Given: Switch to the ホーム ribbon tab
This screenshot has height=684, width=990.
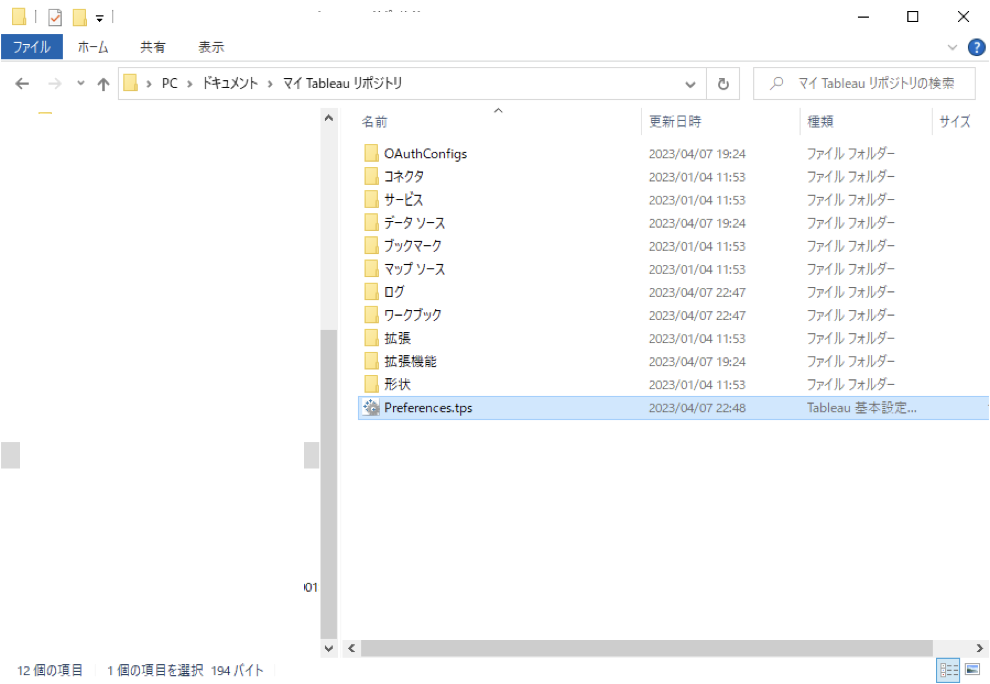Looking at the screenshot, I should click(x=93, y=46).
